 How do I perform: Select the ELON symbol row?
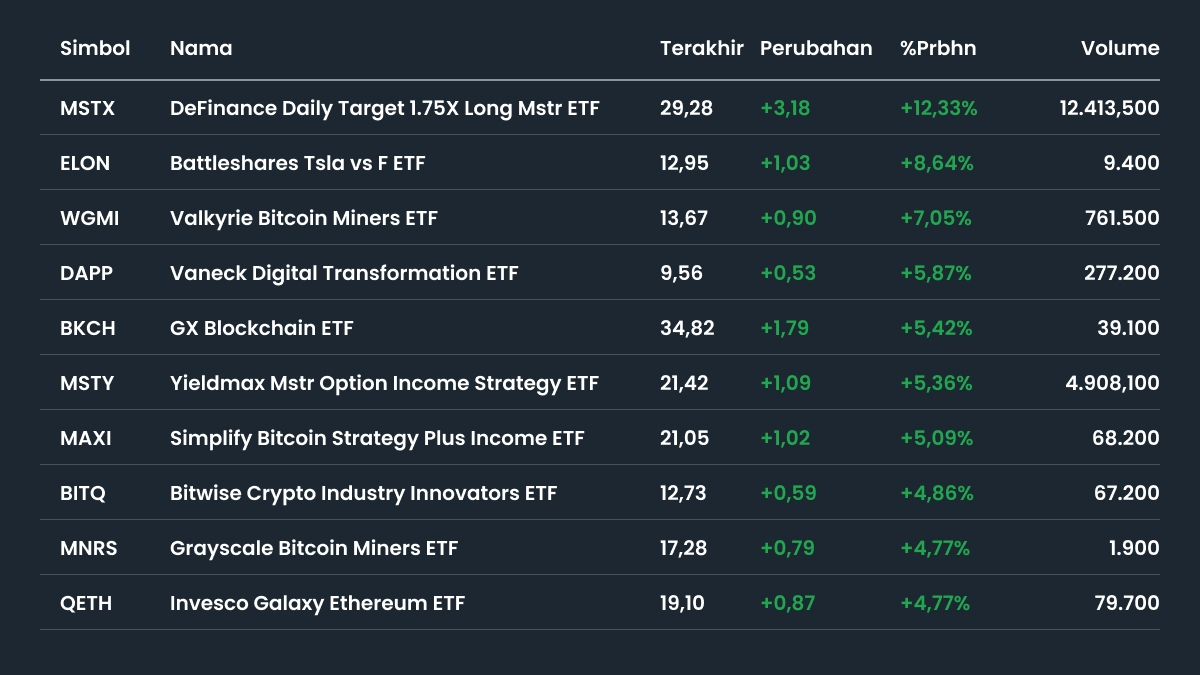tap(85, 163)
